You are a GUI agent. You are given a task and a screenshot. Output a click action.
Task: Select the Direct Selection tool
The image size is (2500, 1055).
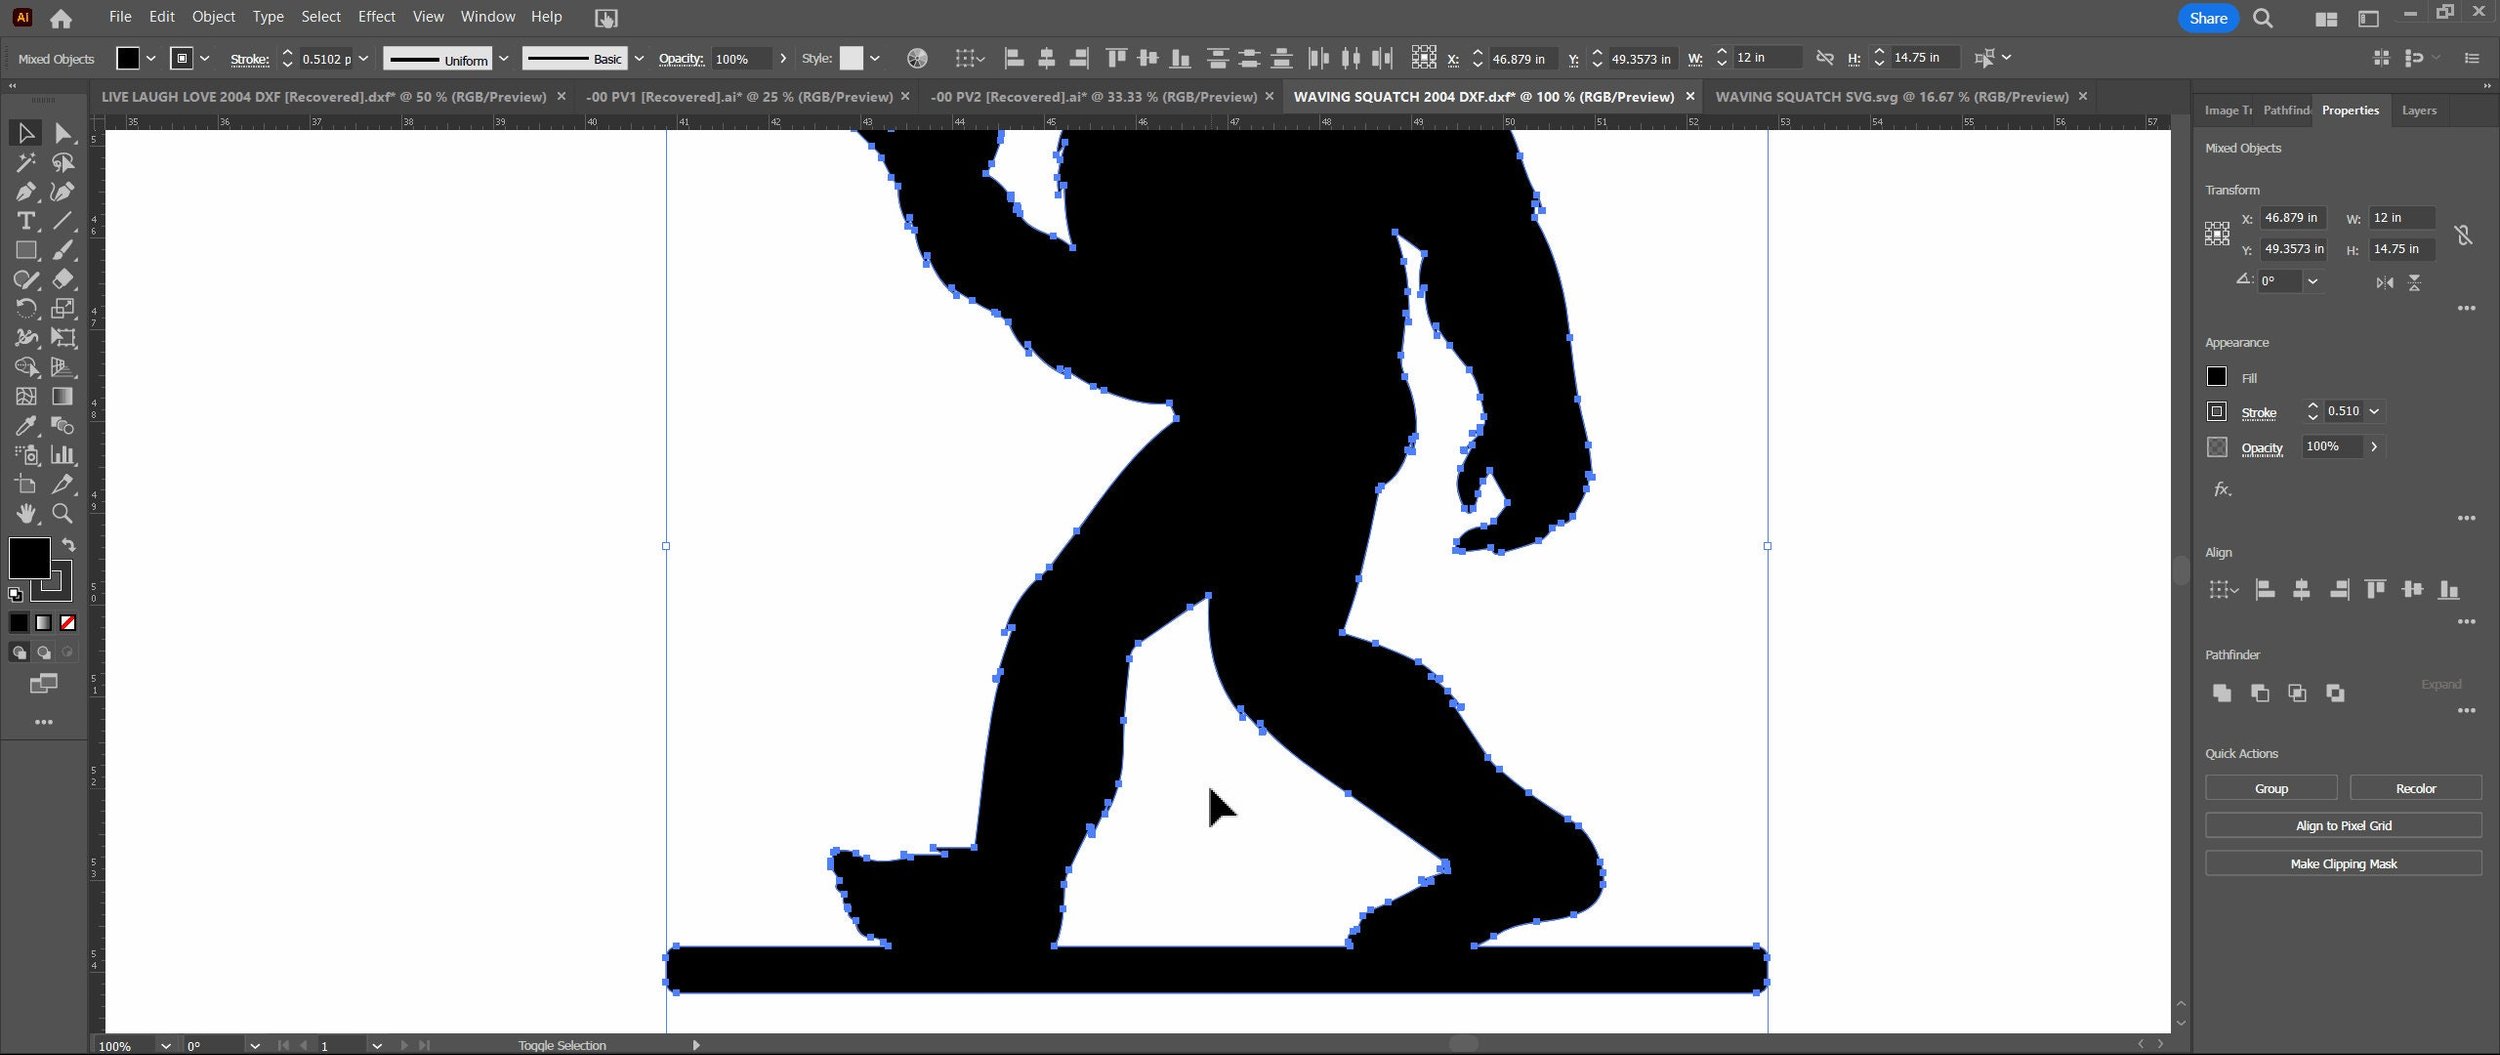click(x=63, y=133)
